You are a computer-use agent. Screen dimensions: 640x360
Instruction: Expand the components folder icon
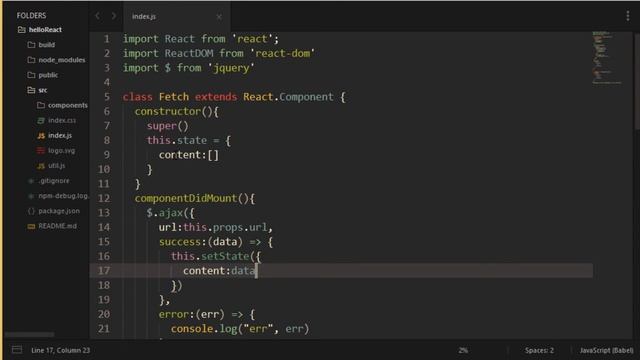point(41,105)
